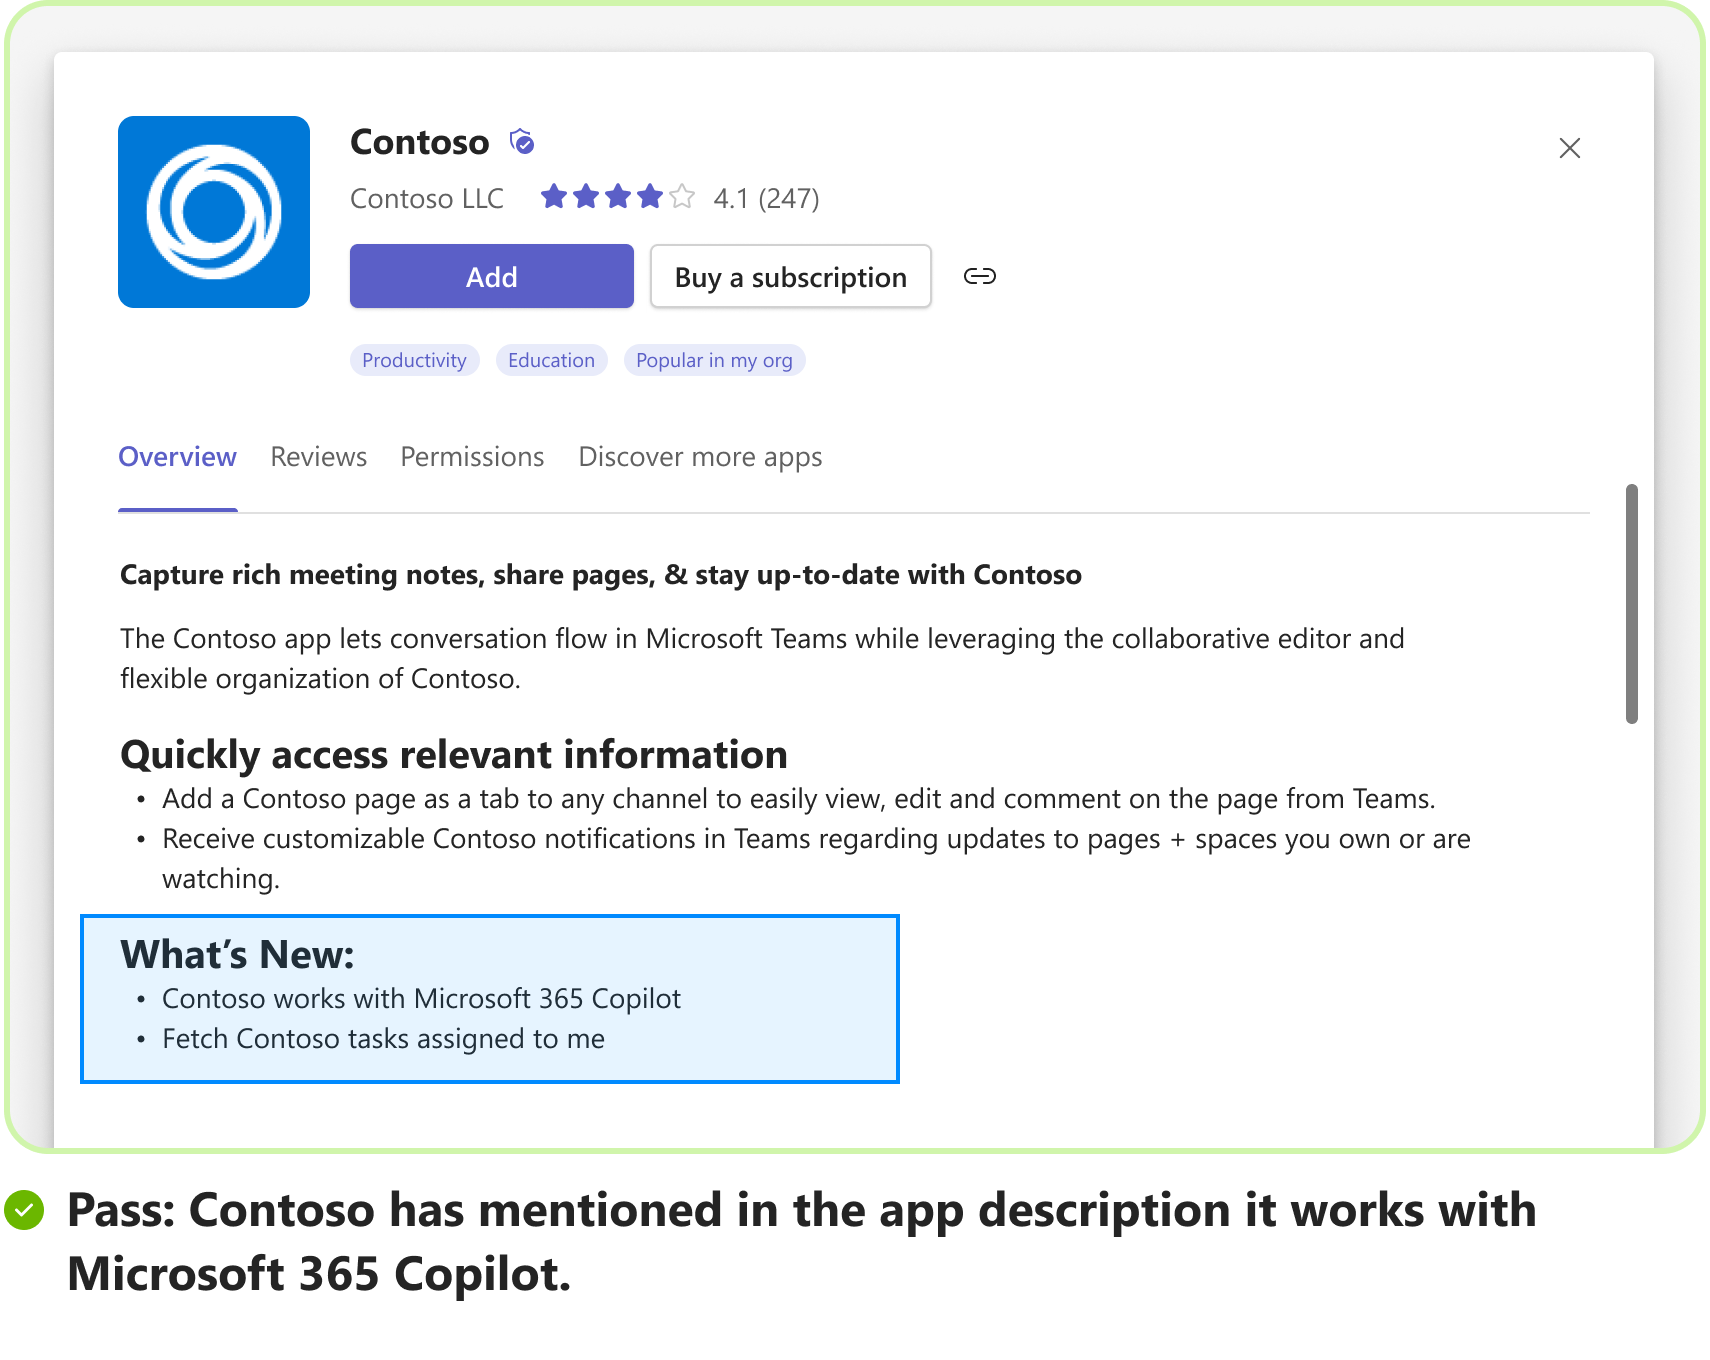Screen dimensions: 1710x1360
Task: Click Buy a subscription
Action: pos(790,276)
